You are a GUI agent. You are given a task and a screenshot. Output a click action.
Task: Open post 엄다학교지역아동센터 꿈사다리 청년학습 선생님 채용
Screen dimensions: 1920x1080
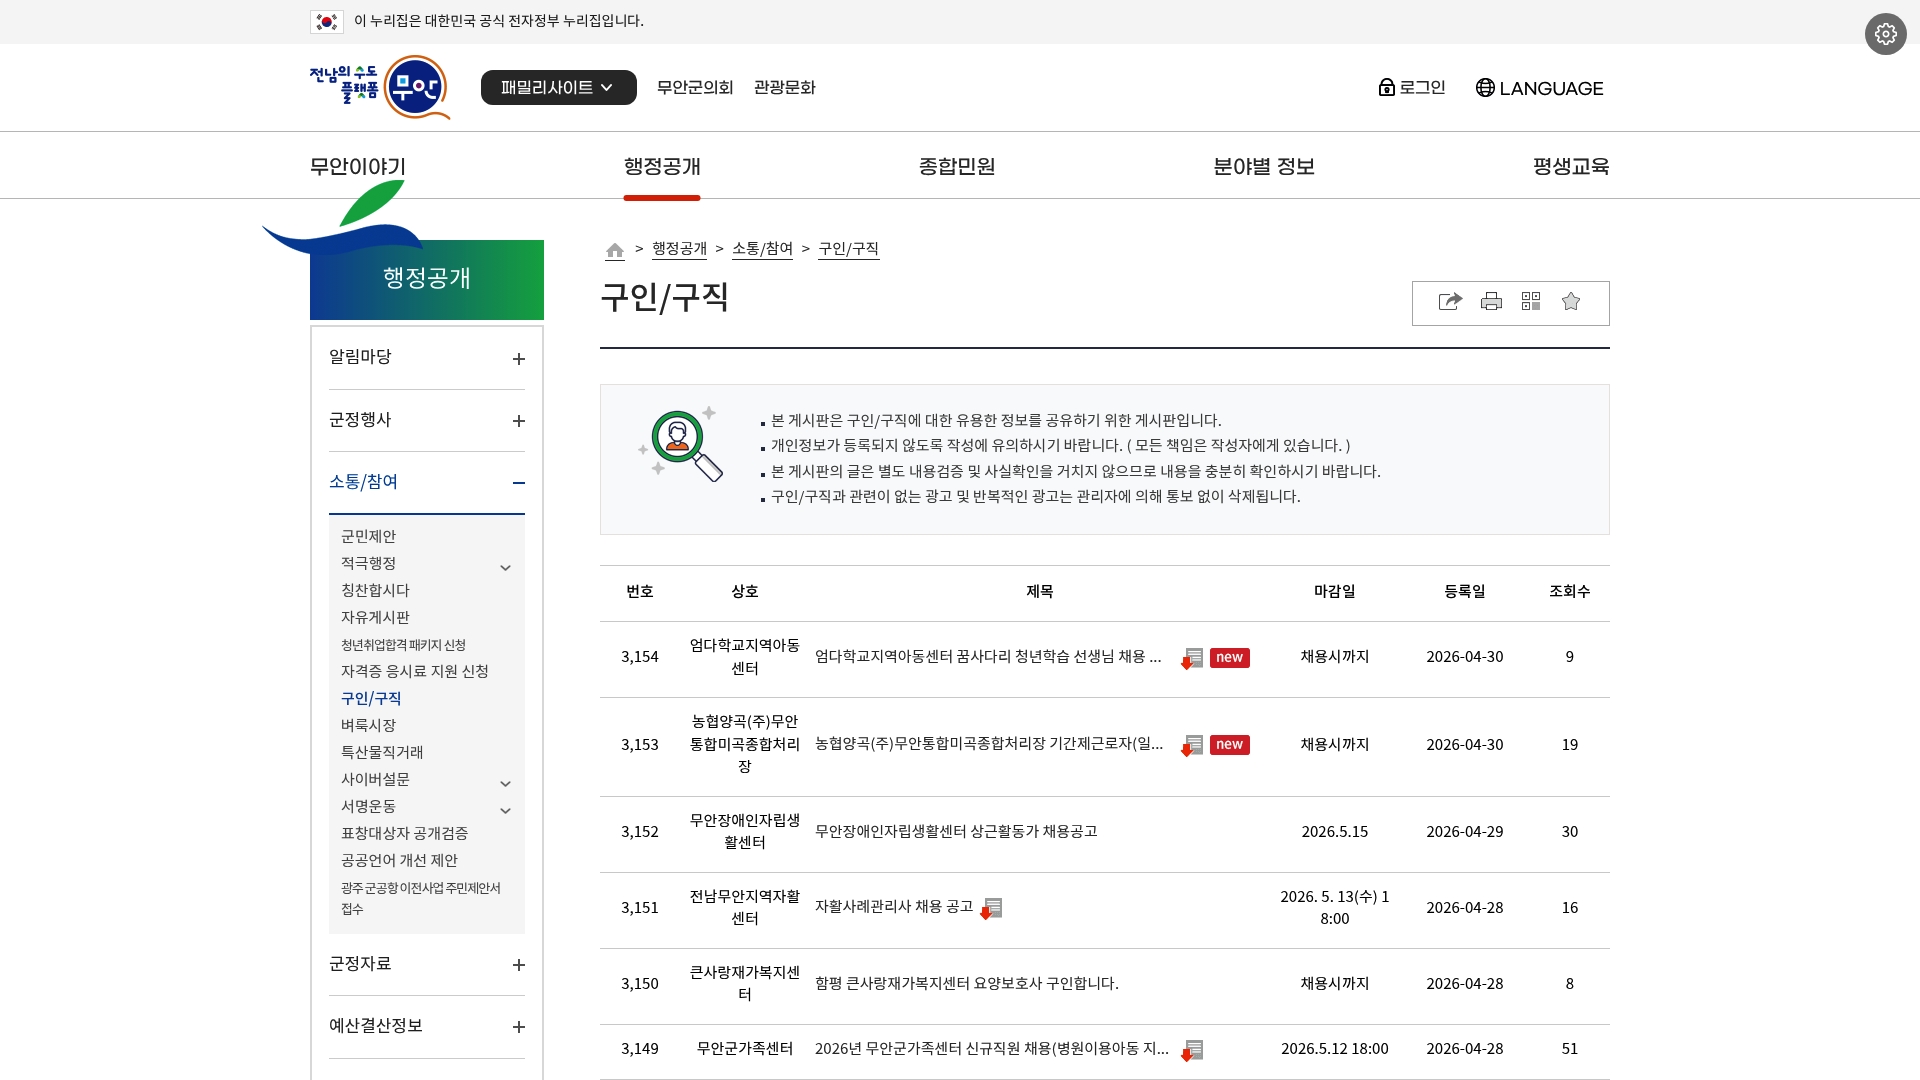pyautogui.click(x=988, y=657)
